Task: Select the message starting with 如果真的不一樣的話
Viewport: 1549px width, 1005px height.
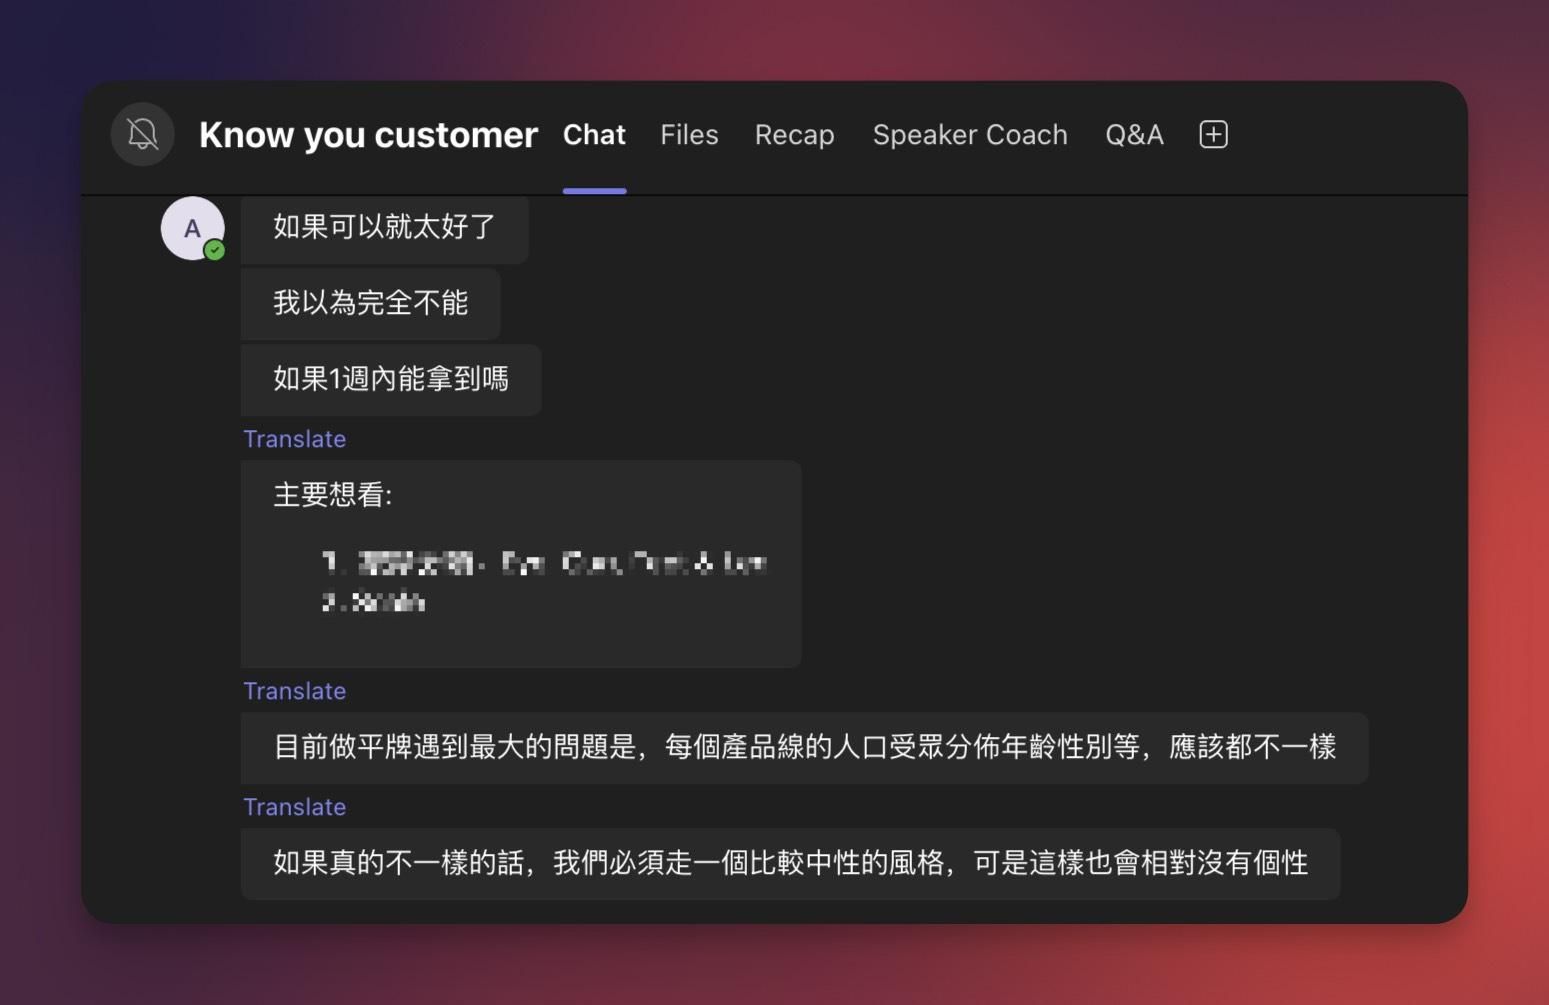Action: pos(790,863)
